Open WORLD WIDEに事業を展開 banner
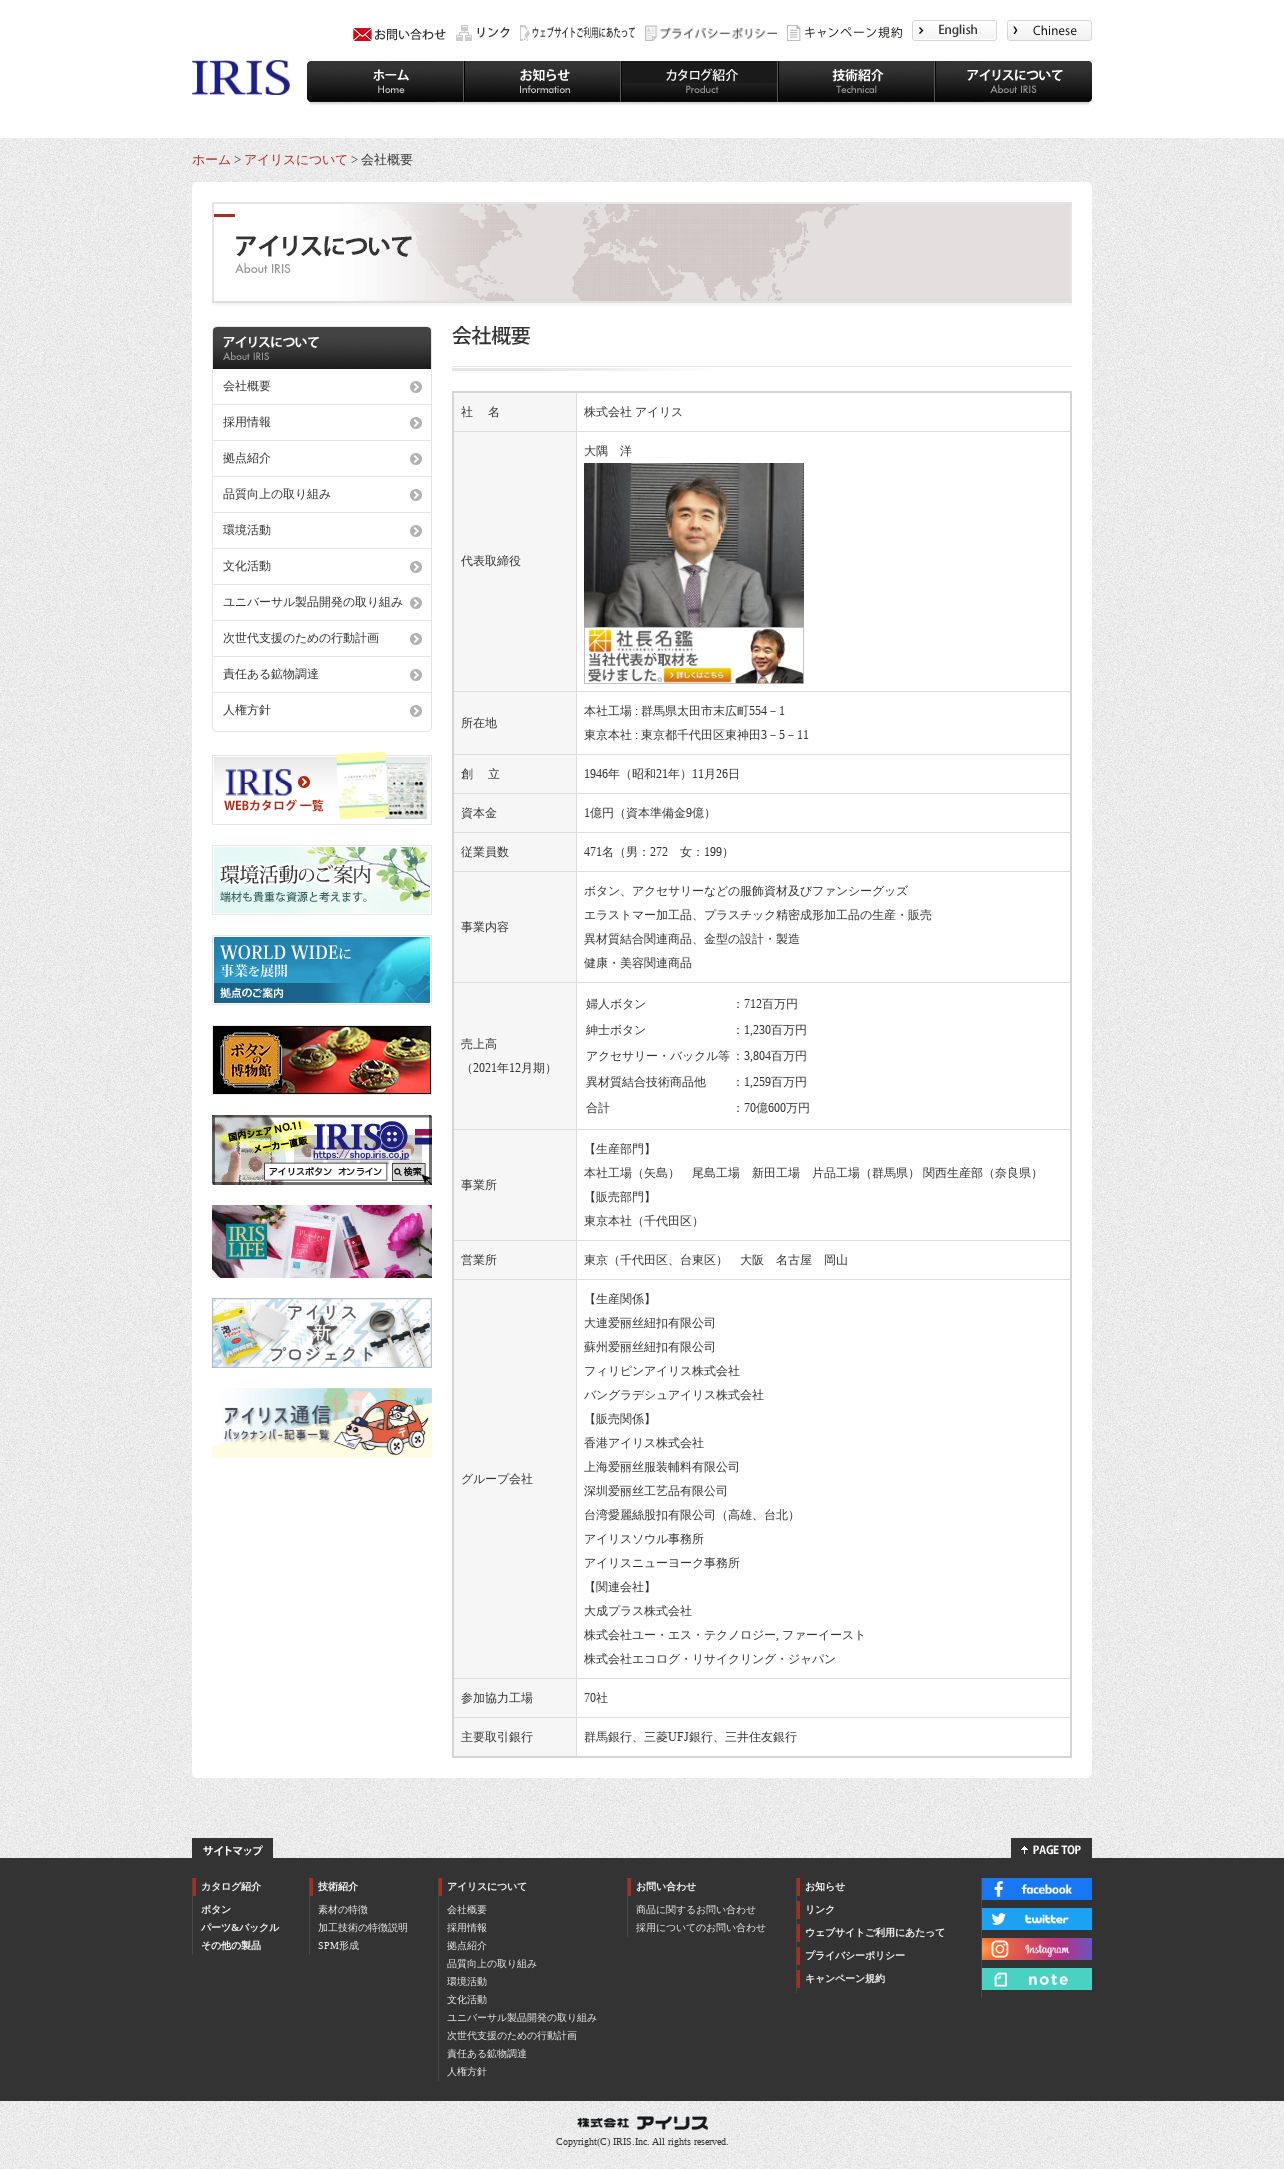The image size is (1284, 2169). (x=322, y=970)
